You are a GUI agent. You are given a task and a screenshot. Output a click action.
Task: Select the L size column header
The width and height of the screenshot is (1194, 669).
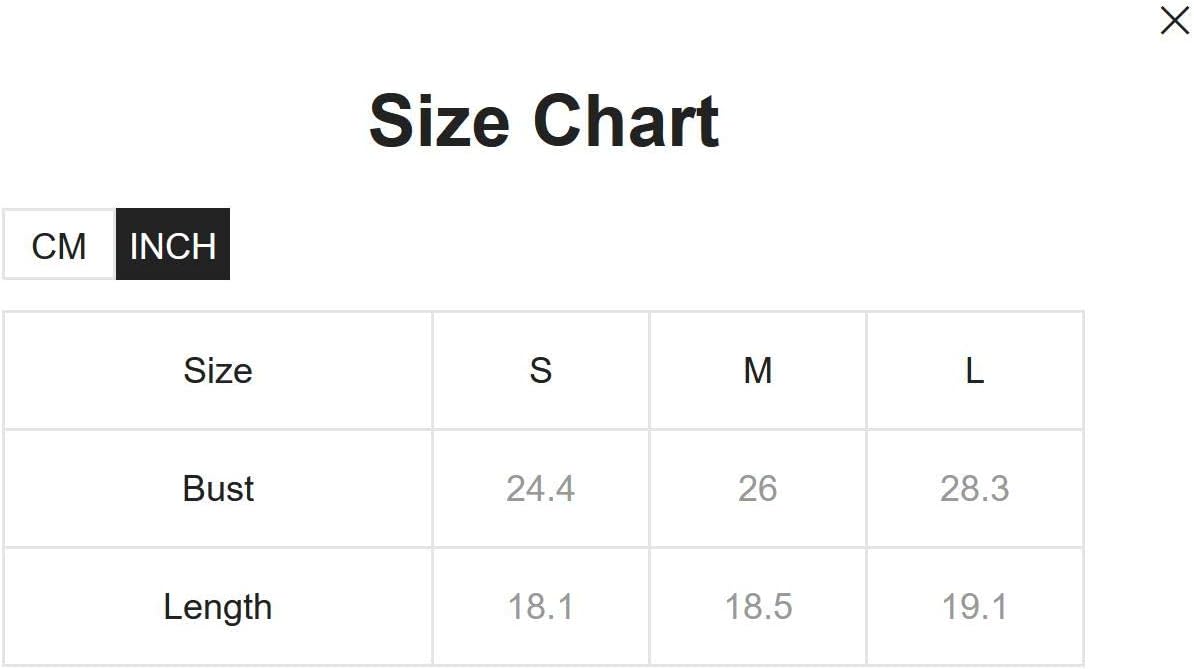[x=974, y=371]
